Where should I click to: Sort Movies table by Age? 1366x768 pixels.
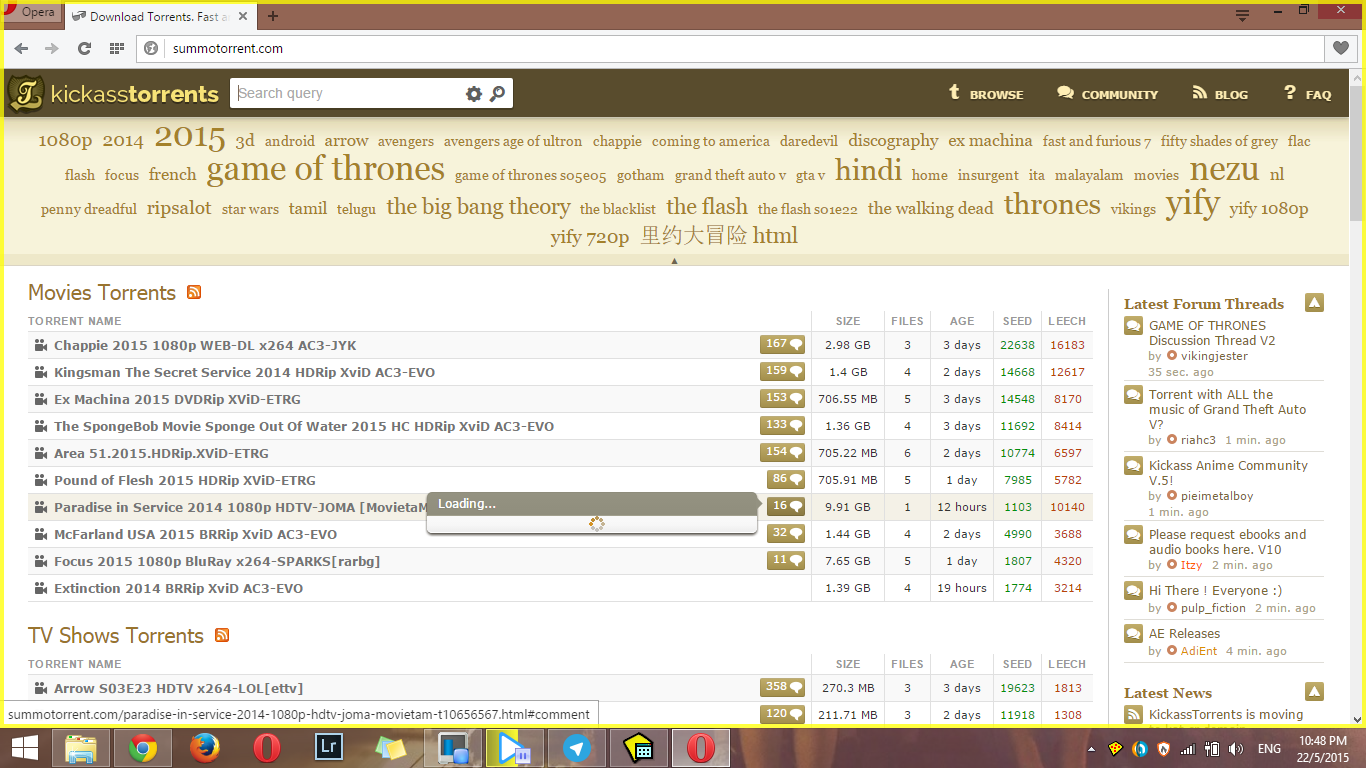pyautogui.click(x=962, y=321)
